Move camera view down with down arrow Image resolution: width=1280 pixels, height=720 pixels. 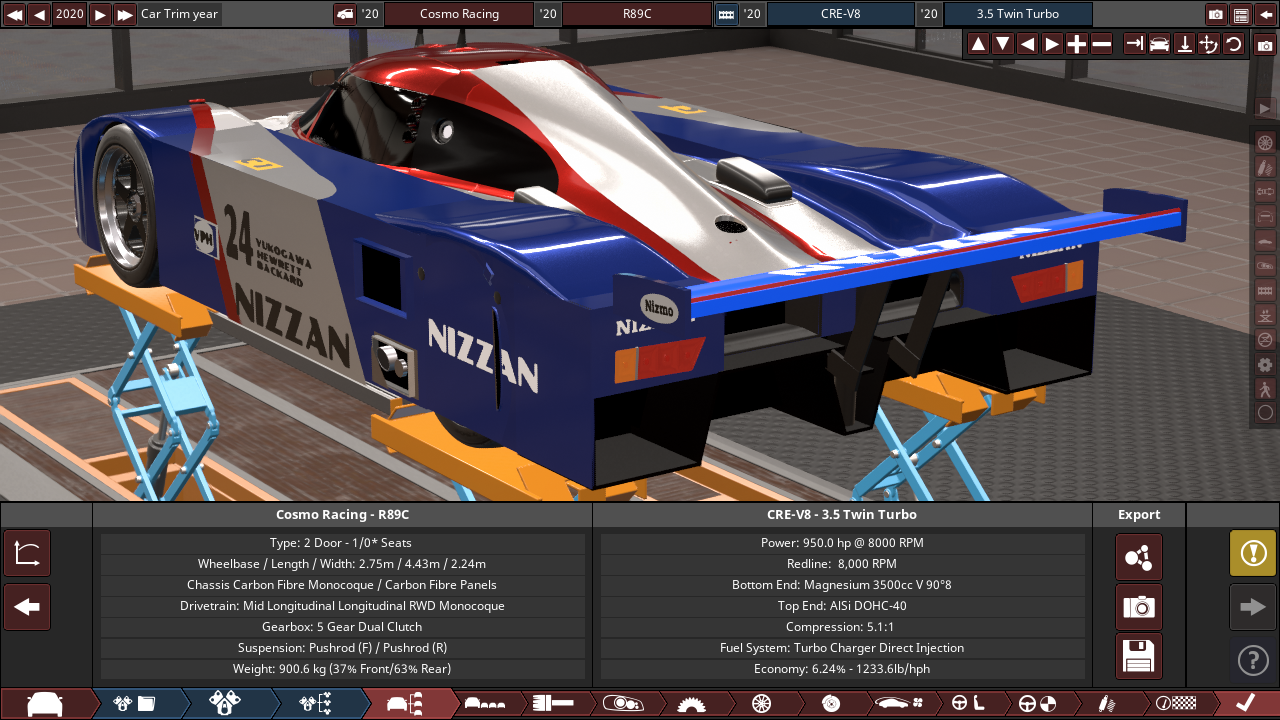(x=1002, y=44)
